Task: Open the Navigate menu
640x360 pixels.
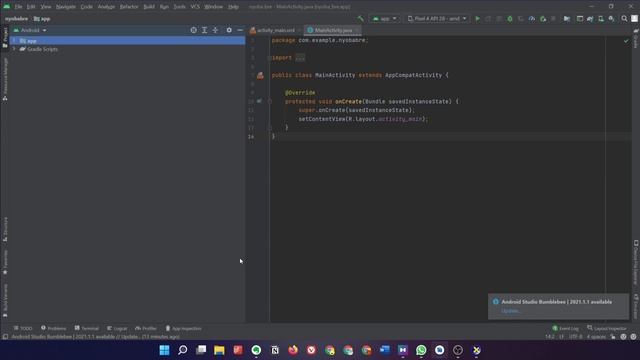Action: click(x=66, y=7)
